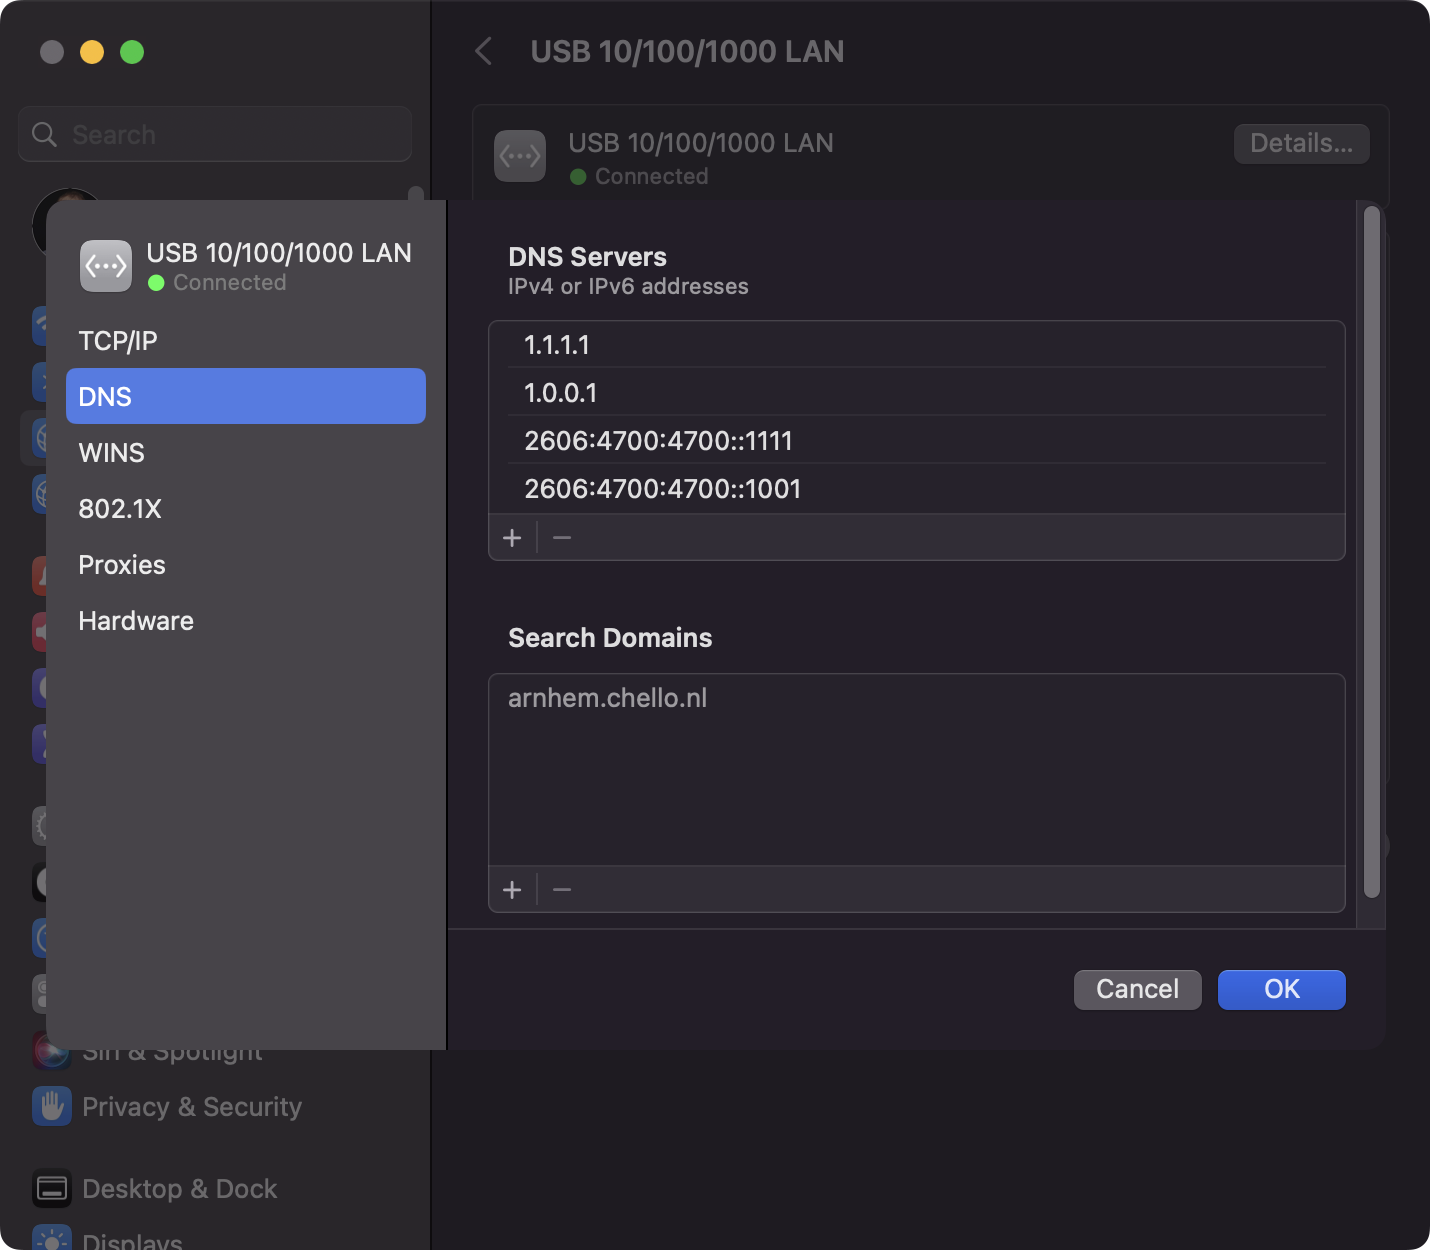Go back using the chevron arrow
The image size is (1430, 1250).
point(484,51)
